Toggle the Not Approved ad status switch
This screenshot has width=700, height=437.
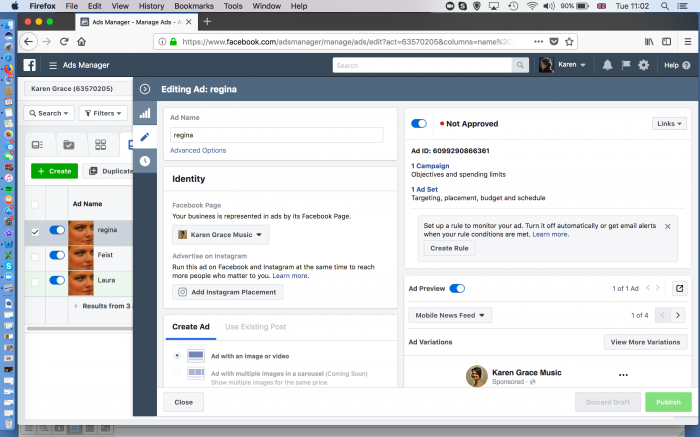419,124
